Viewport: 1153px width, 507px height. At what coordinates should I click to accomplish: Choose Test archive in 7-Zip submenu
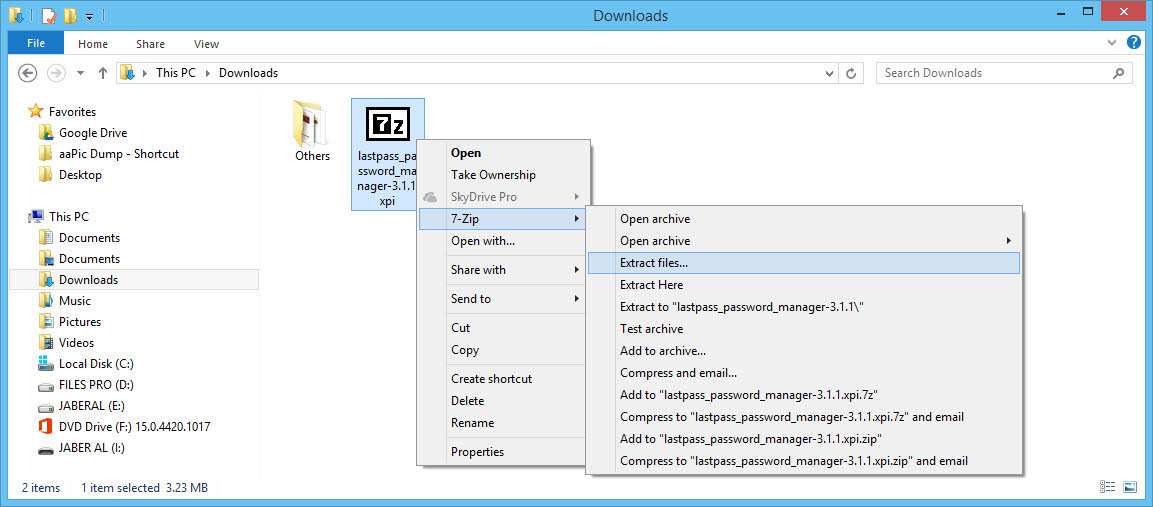(x=804, y=329)
